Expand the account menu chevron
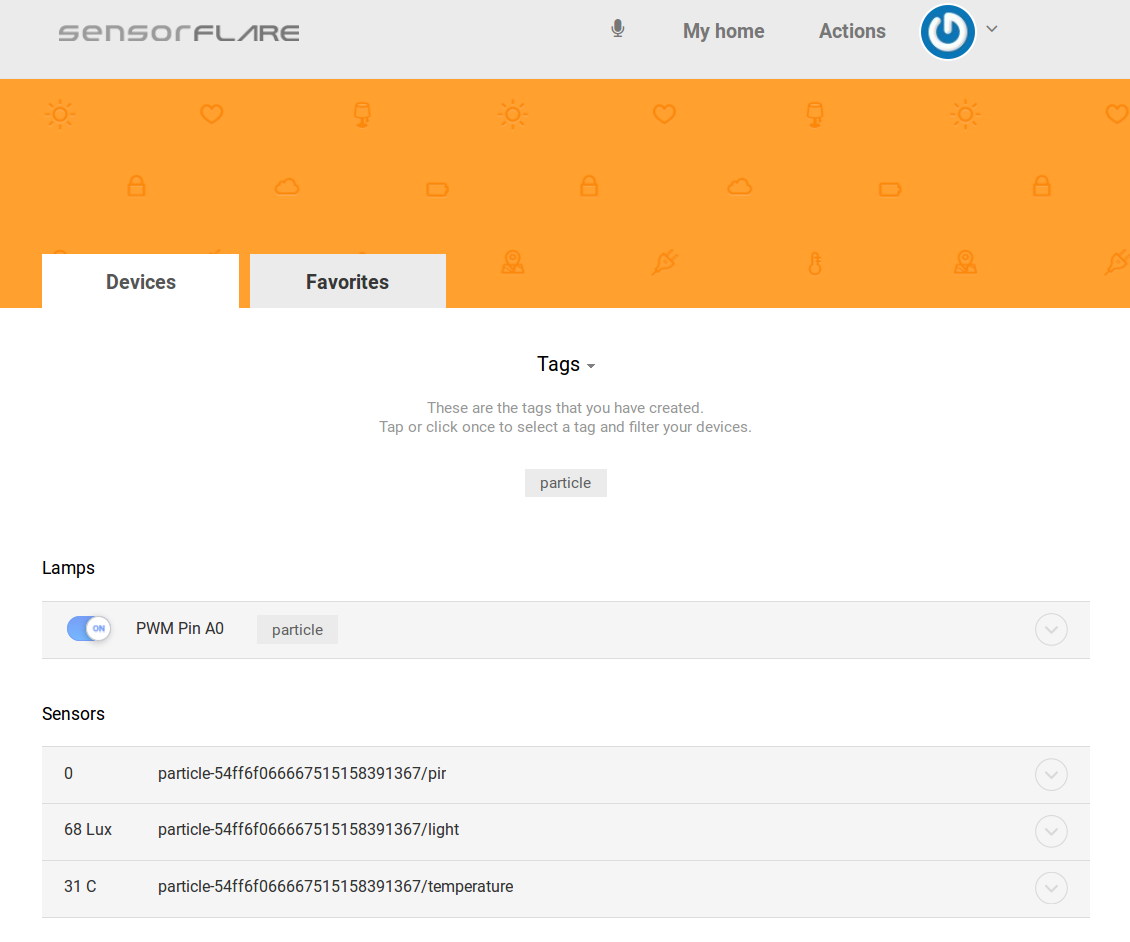The width and height of the screenshot is (1130, 942). point(991,30)
